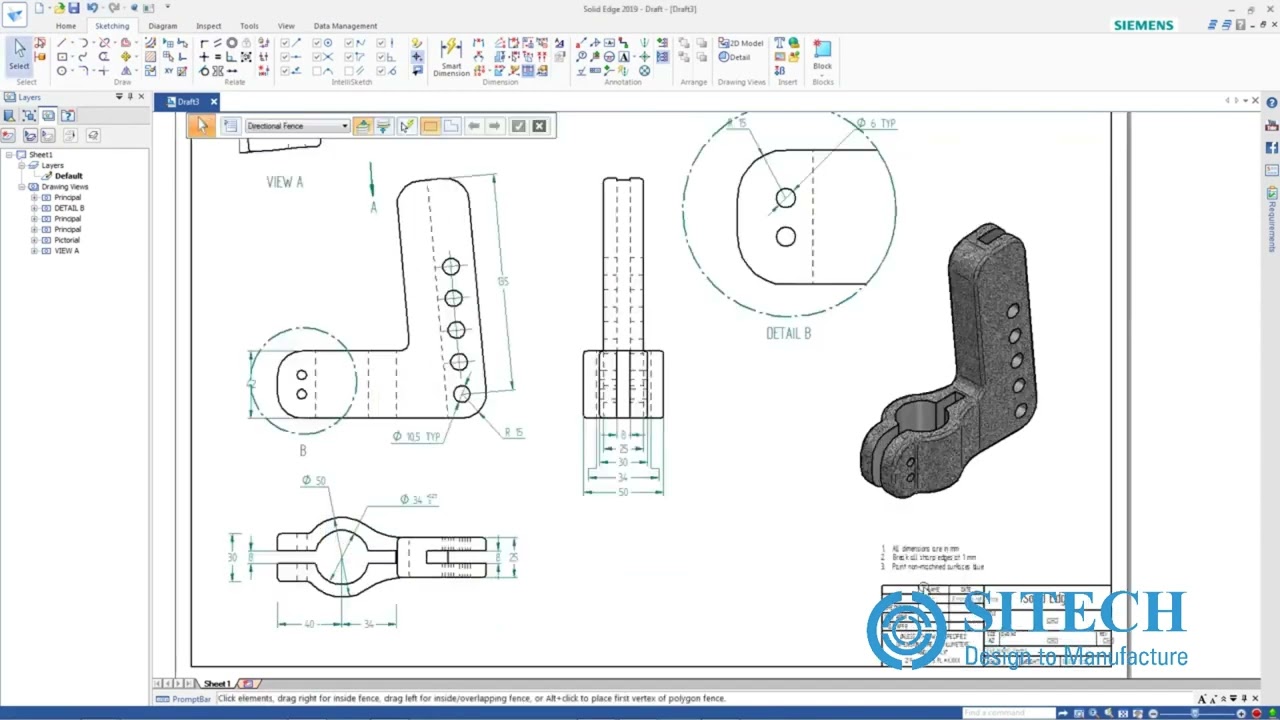
Task: Select the Rectangle tool in Draw group
Action: click(62, 57)
